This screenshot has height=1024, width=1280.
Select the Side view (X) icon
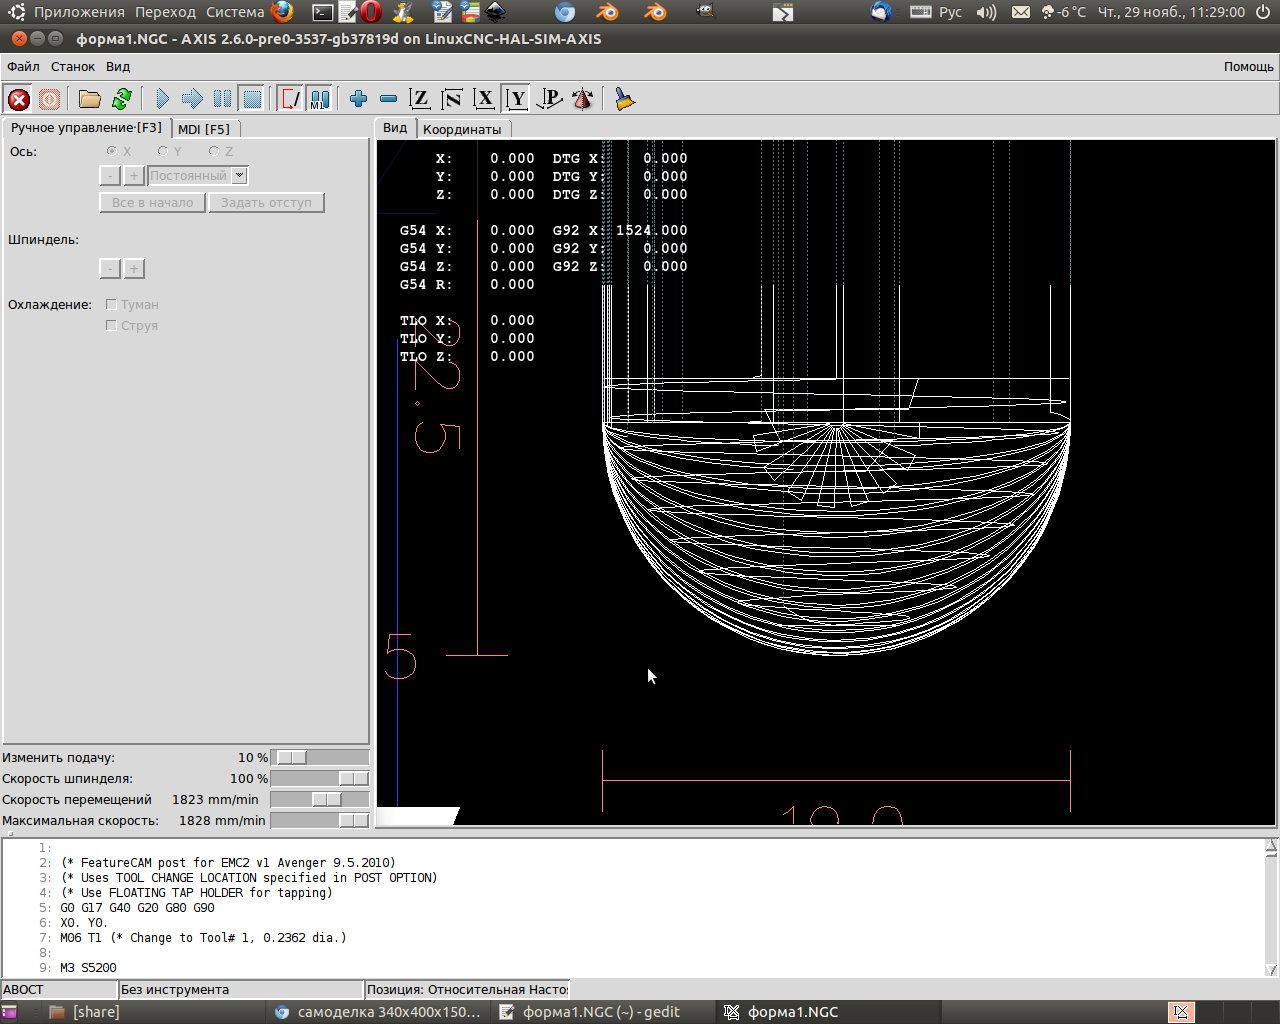pos(484,99)
